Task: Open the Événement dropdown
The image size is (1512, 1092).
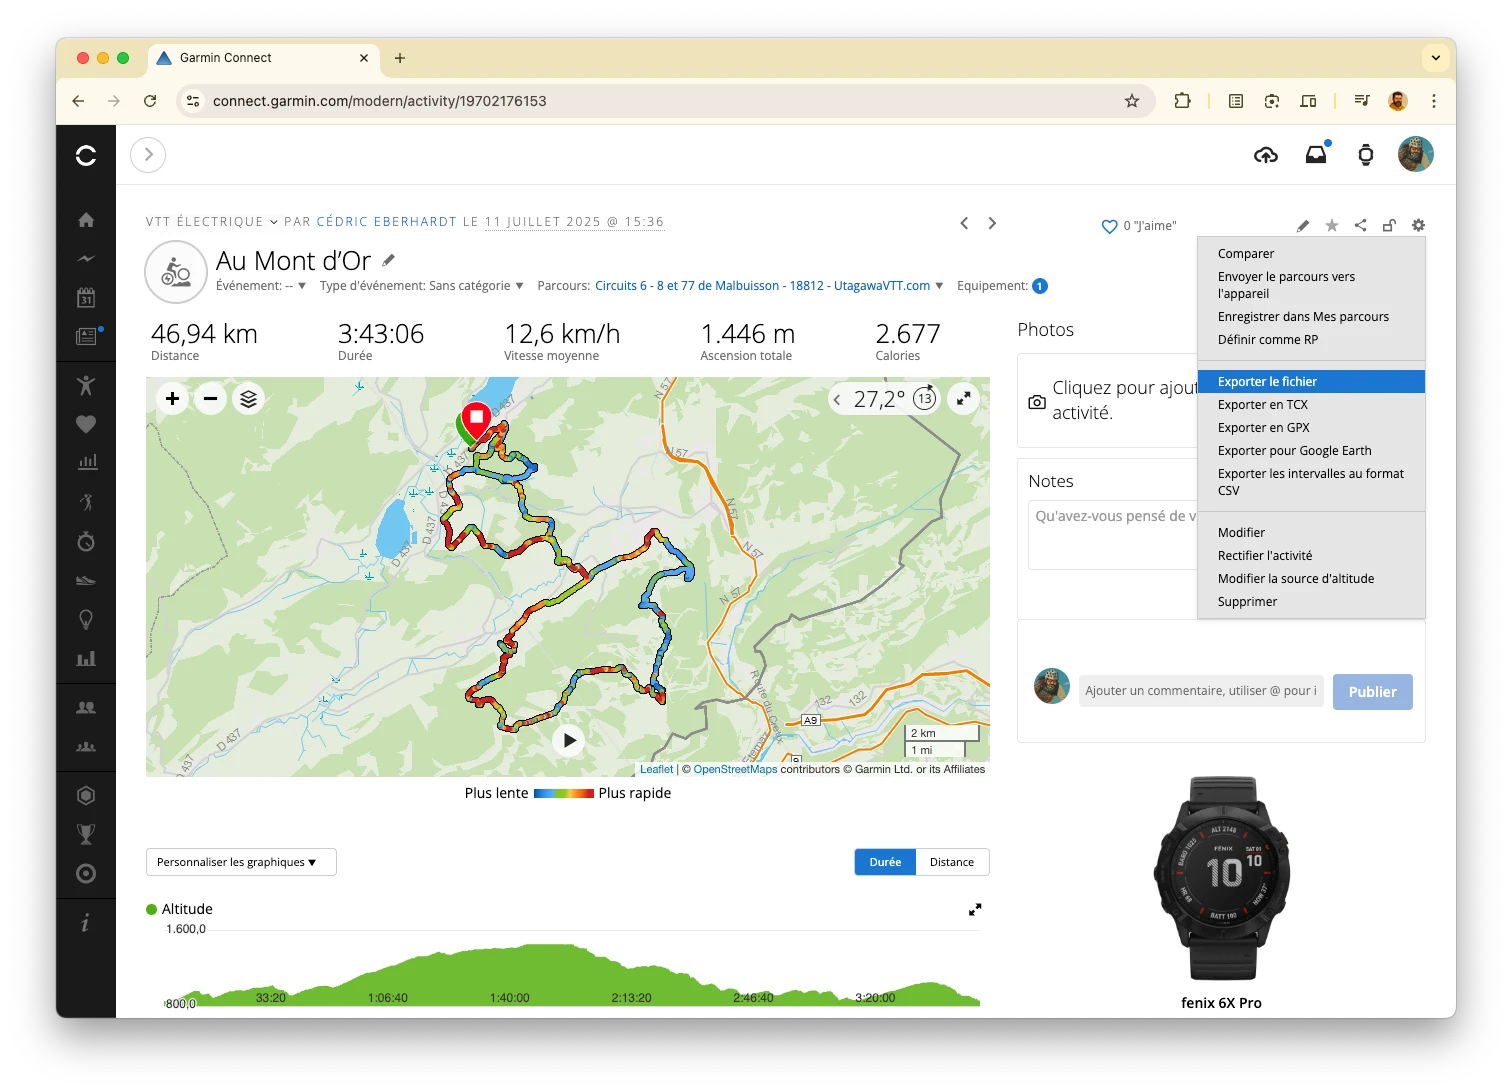Action: [x=261, y=286]
